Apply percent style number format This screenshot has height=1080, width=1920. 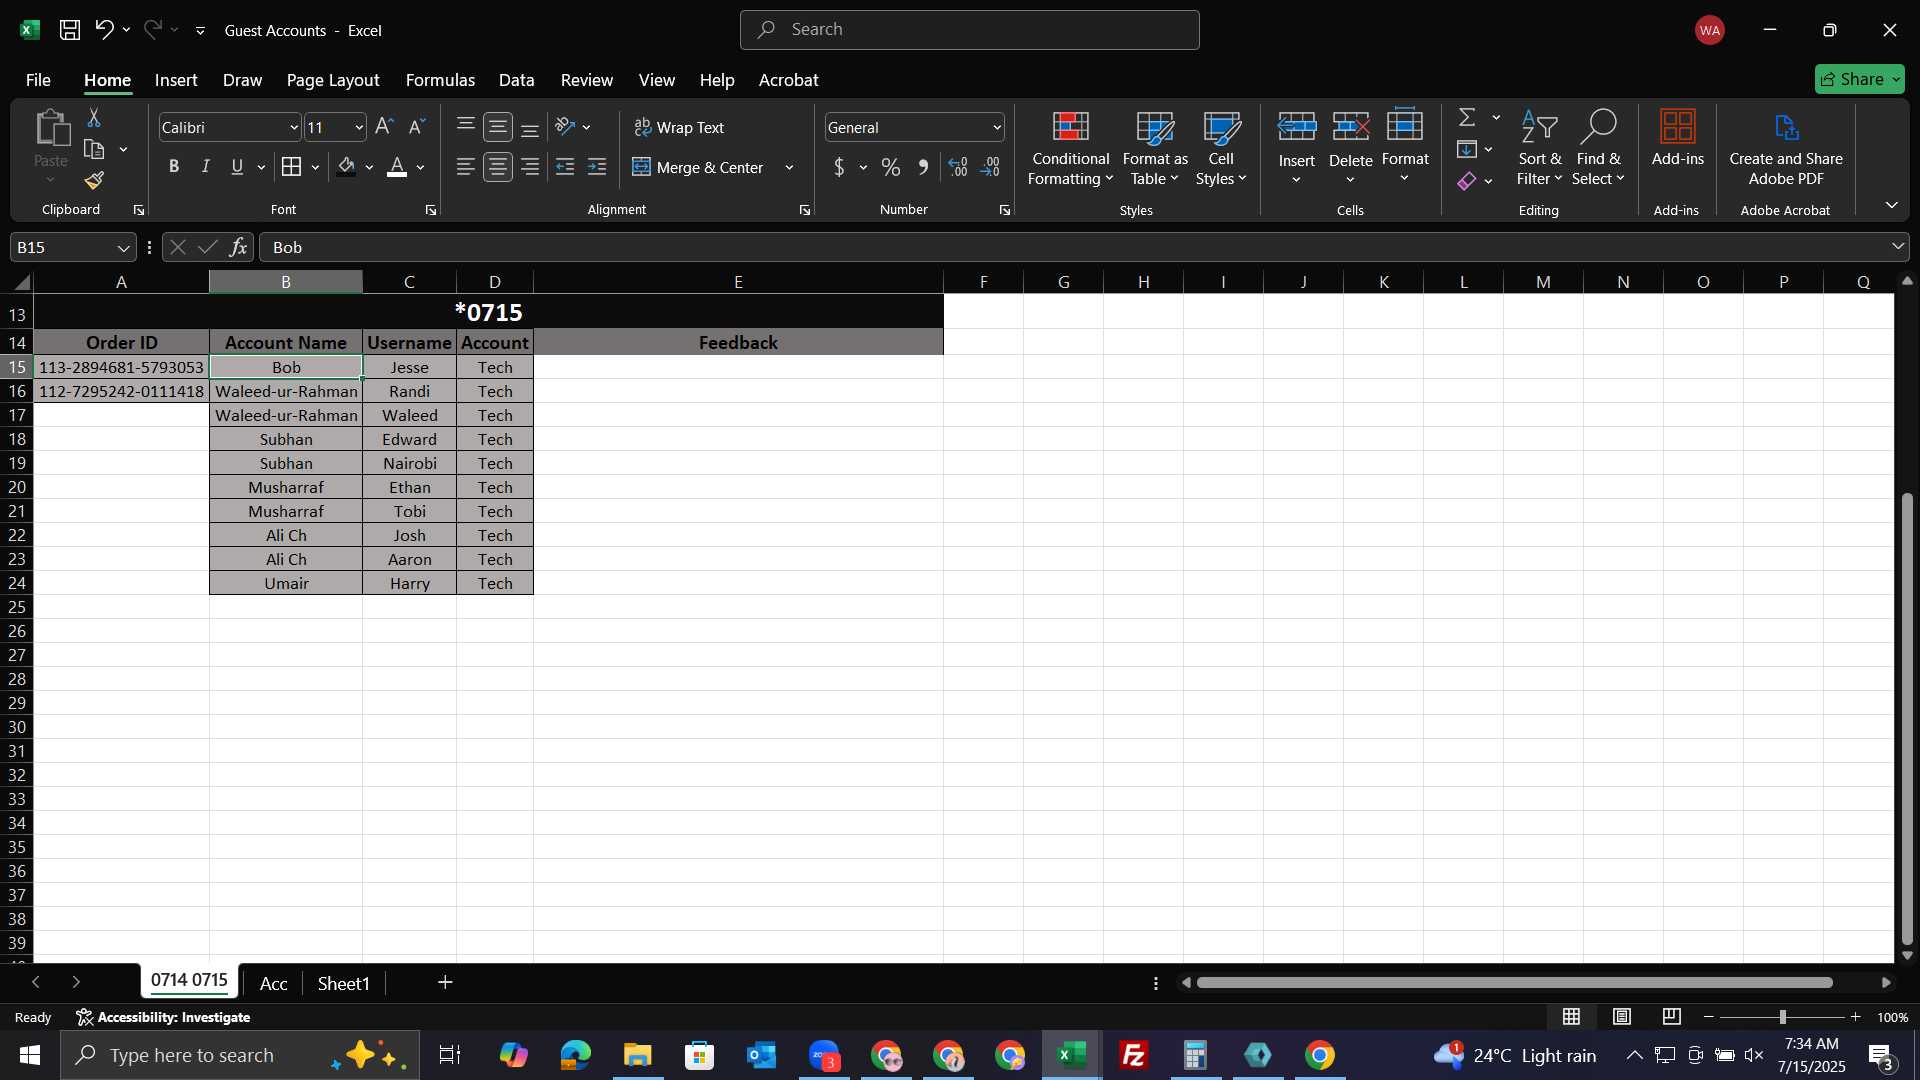891,167
